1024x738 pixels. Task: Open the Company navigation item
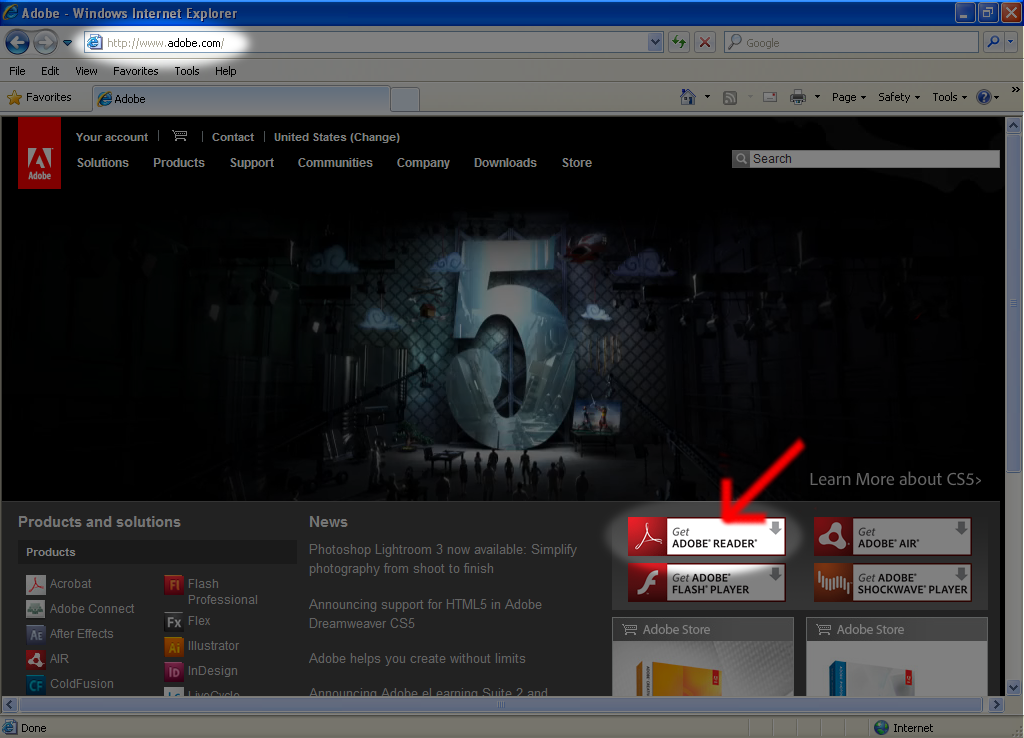[x=423, y=163]
